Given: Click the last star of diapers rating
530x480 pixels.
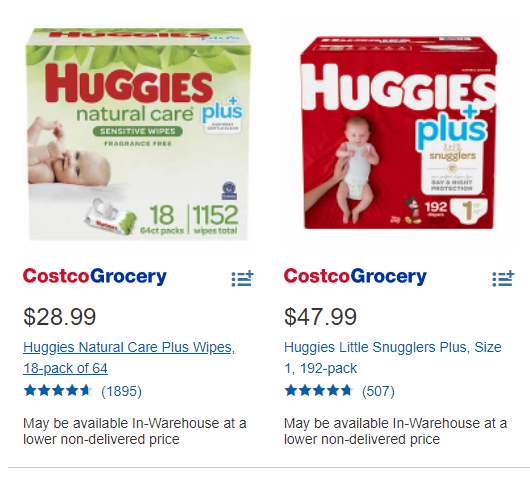Looking at the screenshot, I should pos(346,390).
